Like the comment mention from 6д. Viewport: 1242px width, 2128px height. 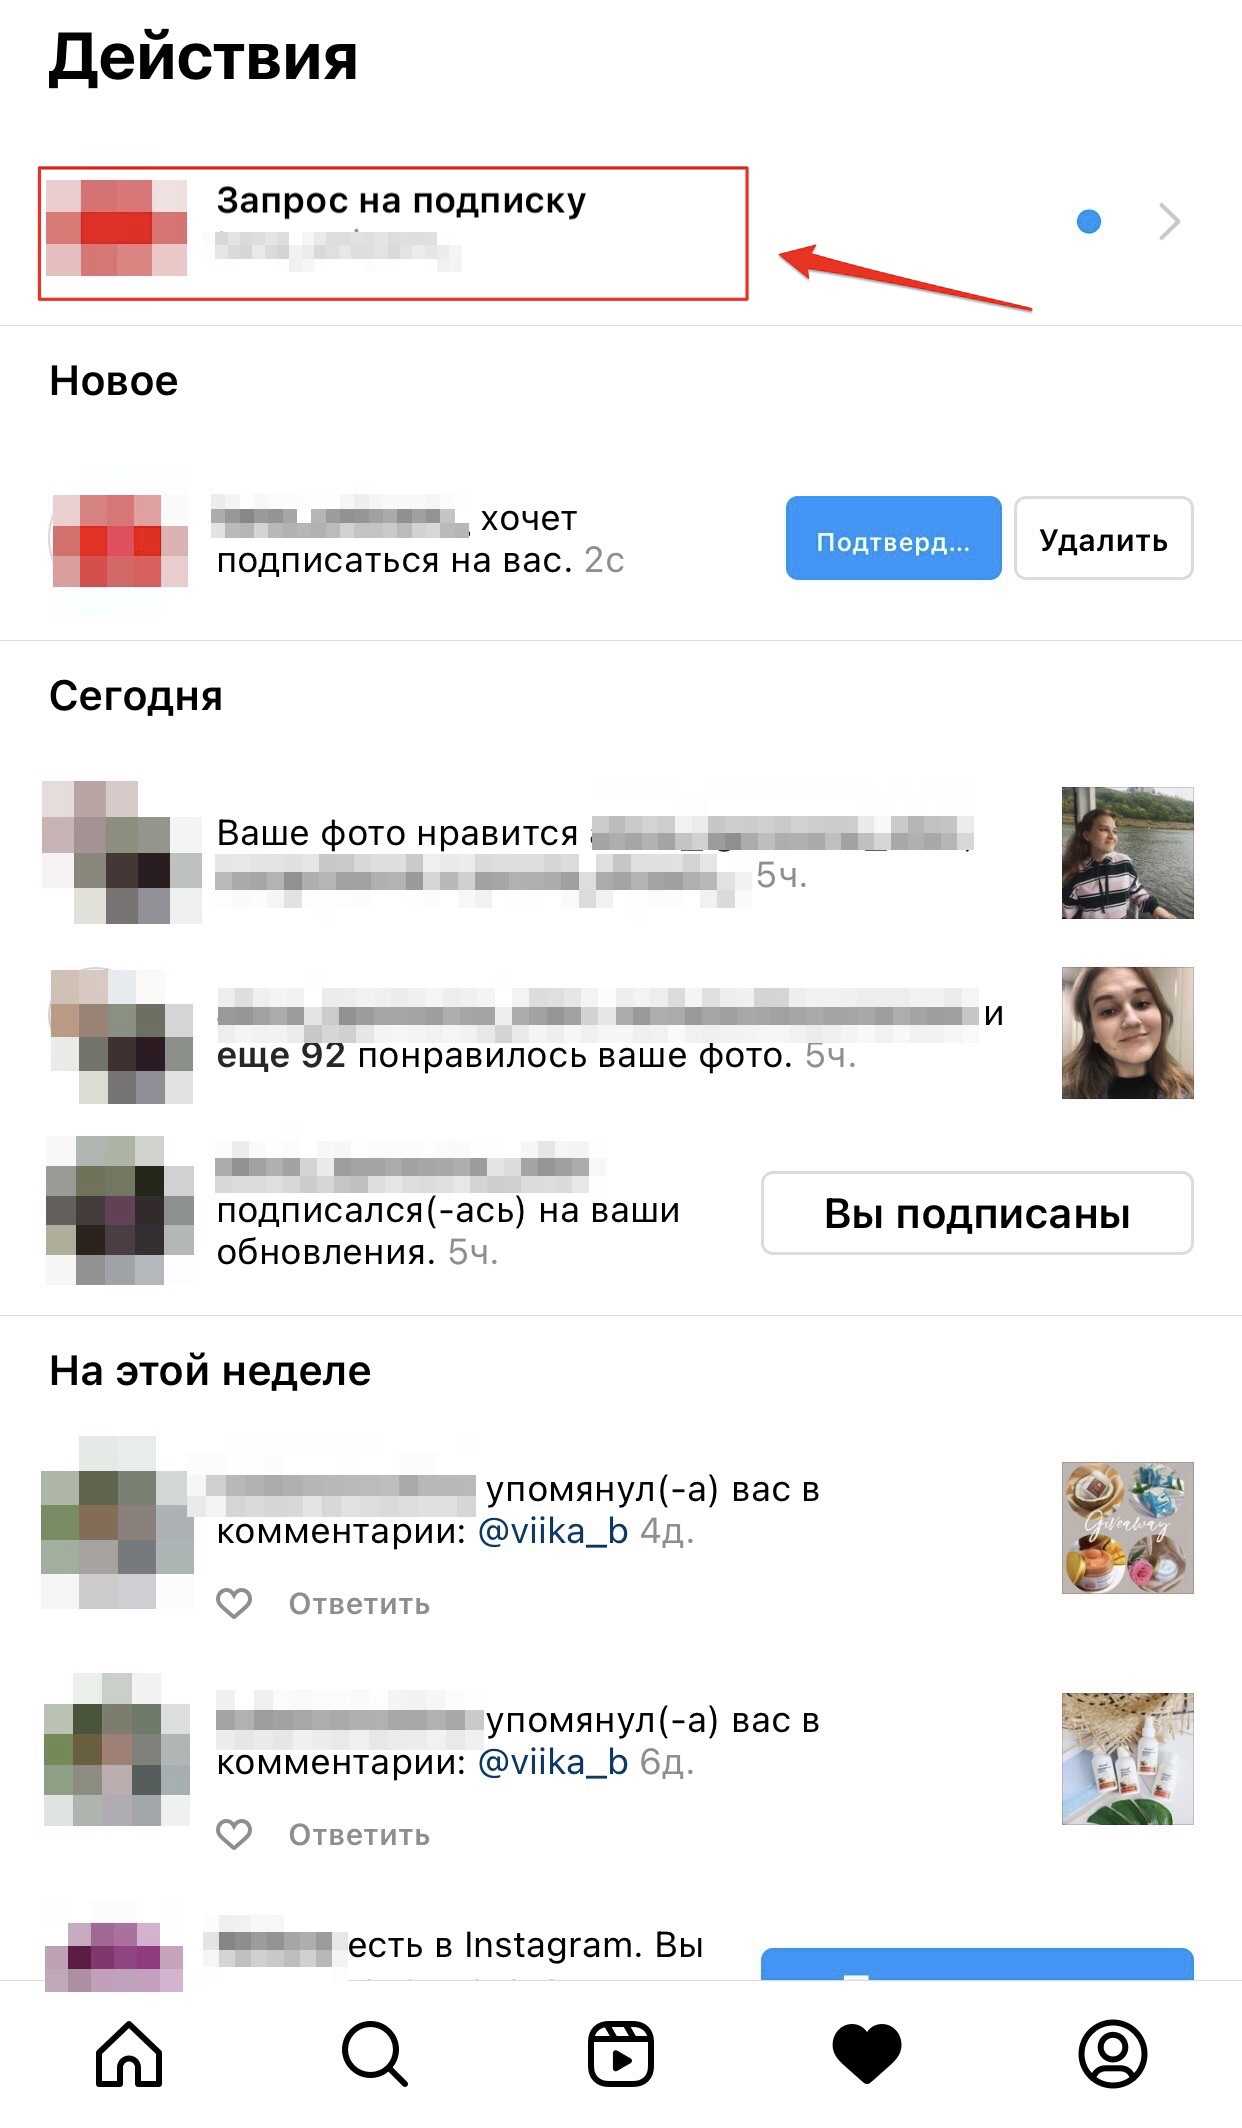(235, 1834)
